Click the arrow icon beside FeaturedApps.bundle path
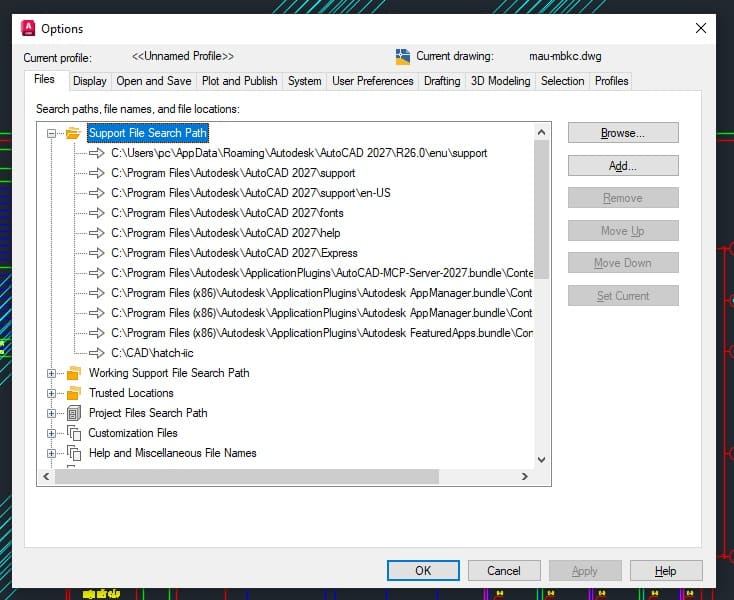734x600 pixels. (x=96, y=333)
